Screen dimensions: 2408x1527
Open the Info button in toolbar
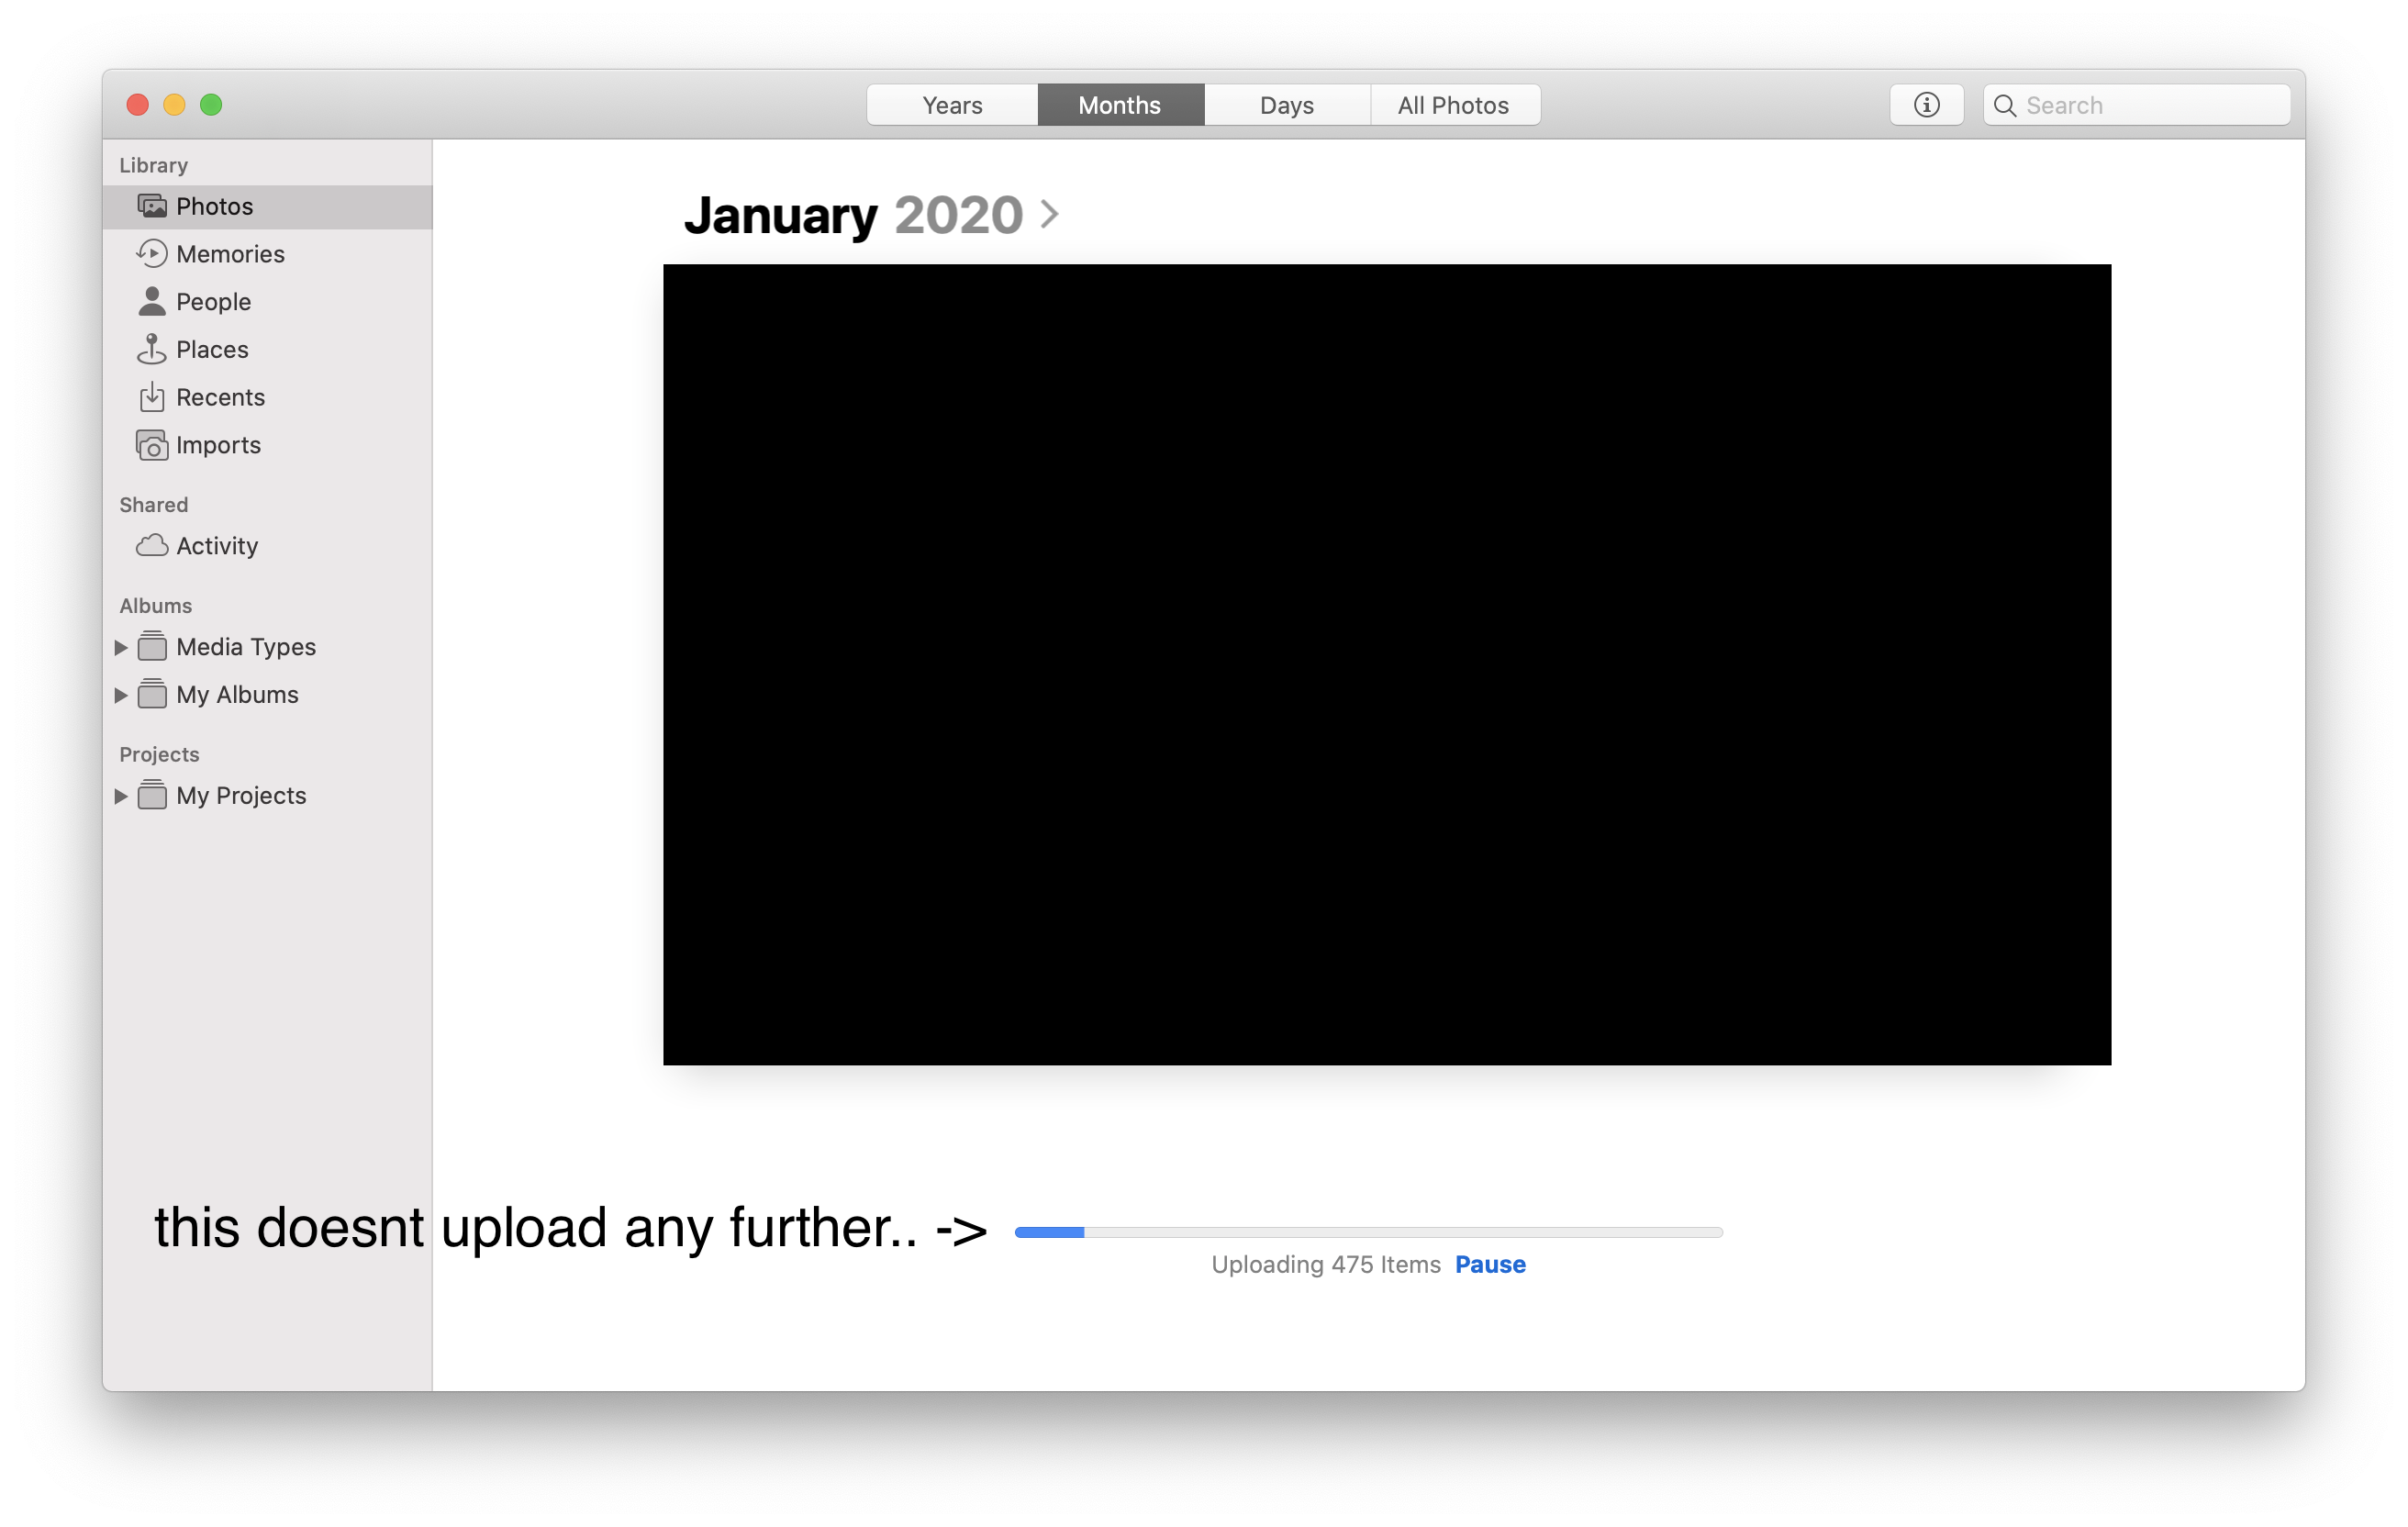[1926, 105]
